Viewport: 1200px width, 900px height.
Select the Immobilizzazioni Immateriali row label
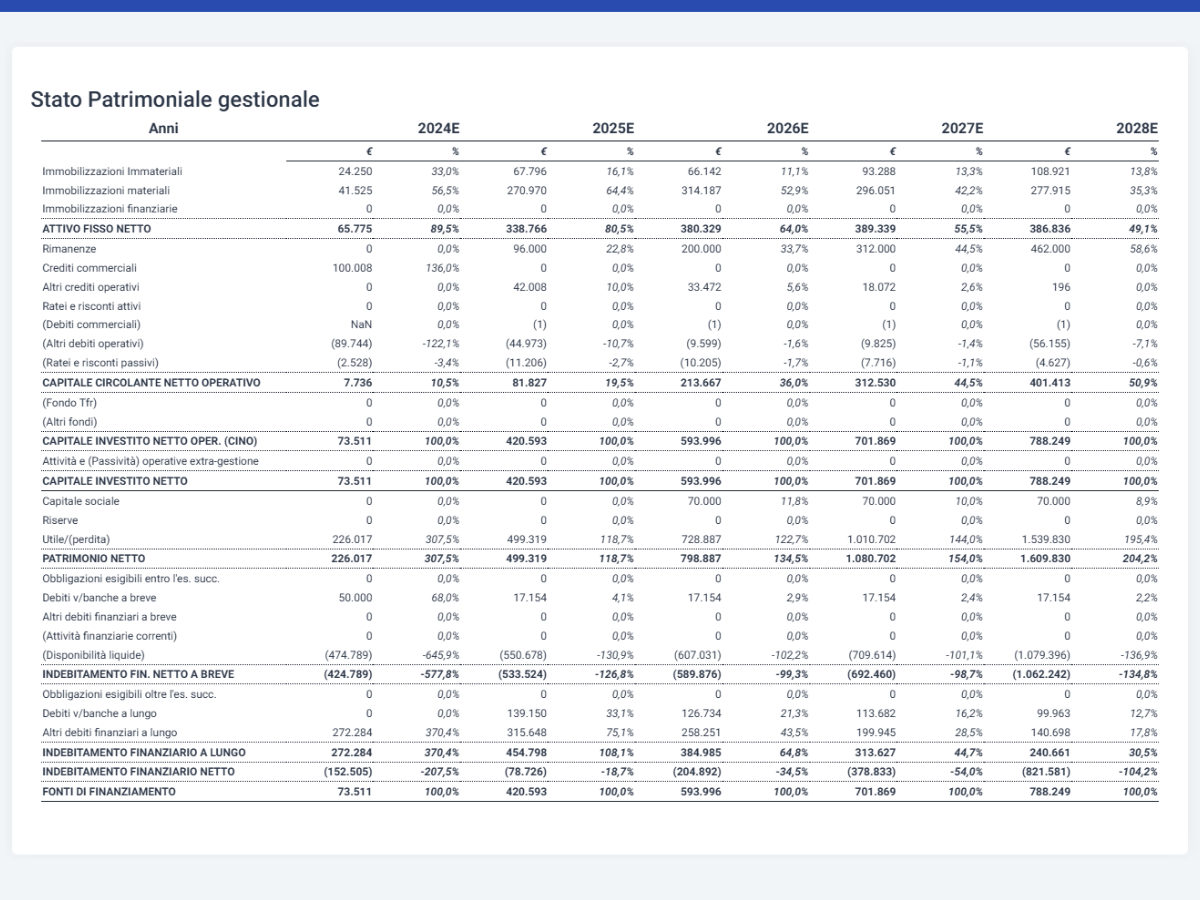[112, 171]
